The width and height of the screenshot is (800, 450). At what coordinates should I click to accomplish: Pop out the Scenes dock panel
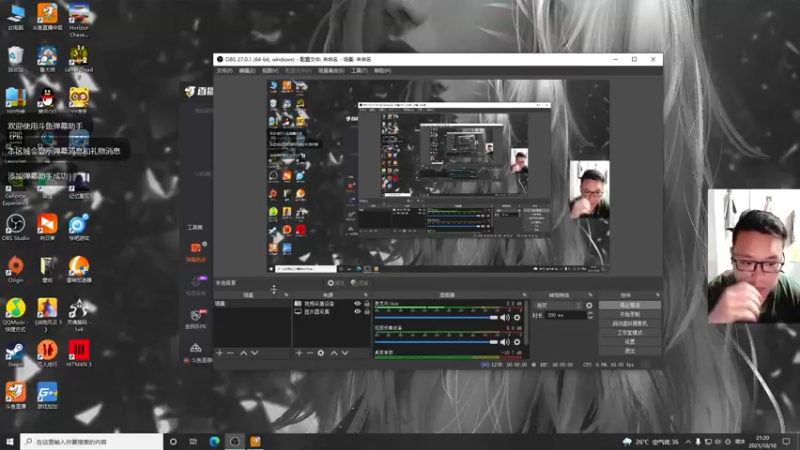click(x=286, y=295)
